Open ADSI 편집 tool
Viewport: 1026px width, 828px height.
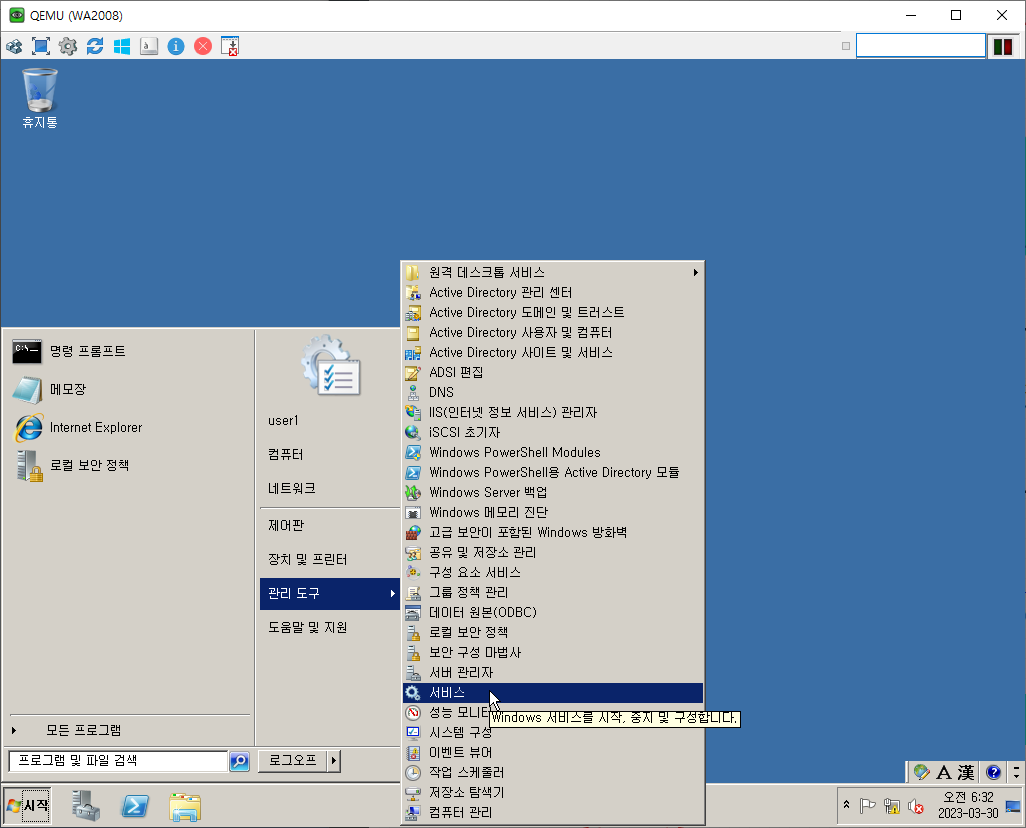553,372
